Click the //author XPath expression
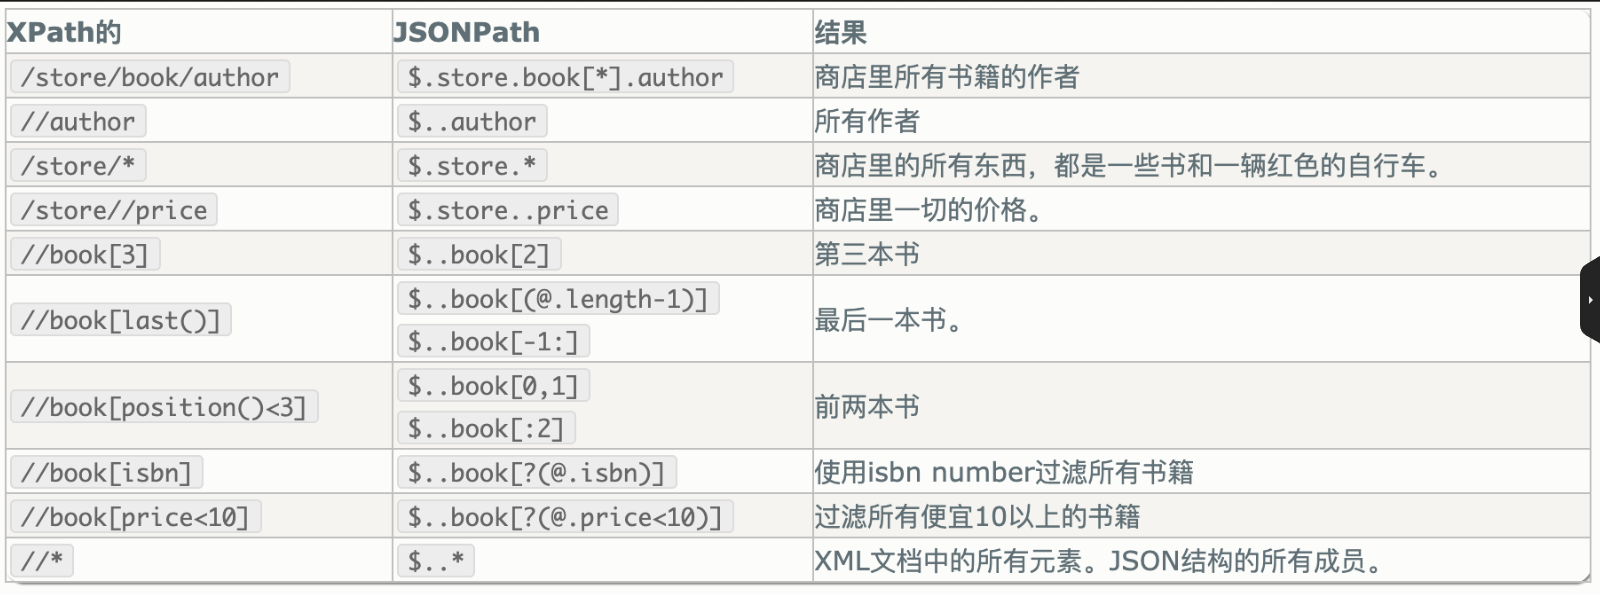Screen dimensions: 1600x595 [x=78, y=121]
